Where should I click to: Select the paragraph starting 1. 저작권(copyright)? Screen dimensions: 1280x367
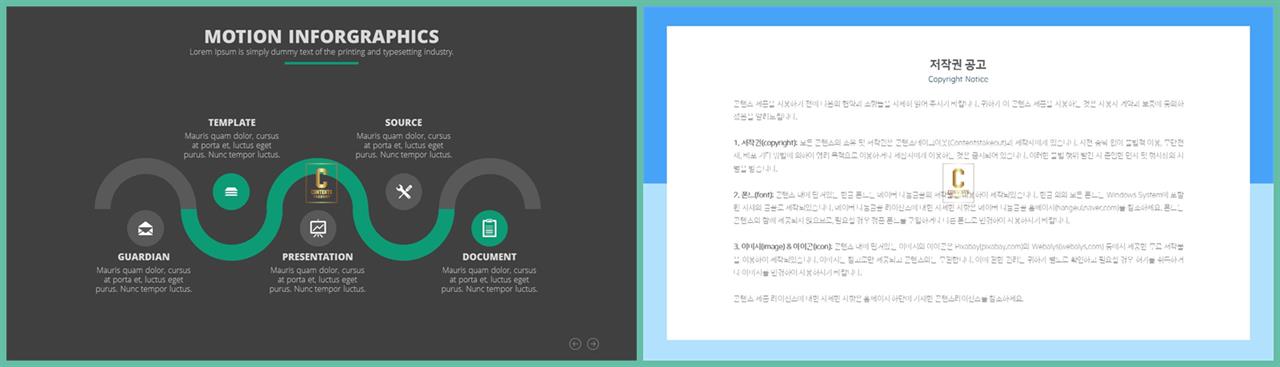pyautogui.click(x=958, y=156)
